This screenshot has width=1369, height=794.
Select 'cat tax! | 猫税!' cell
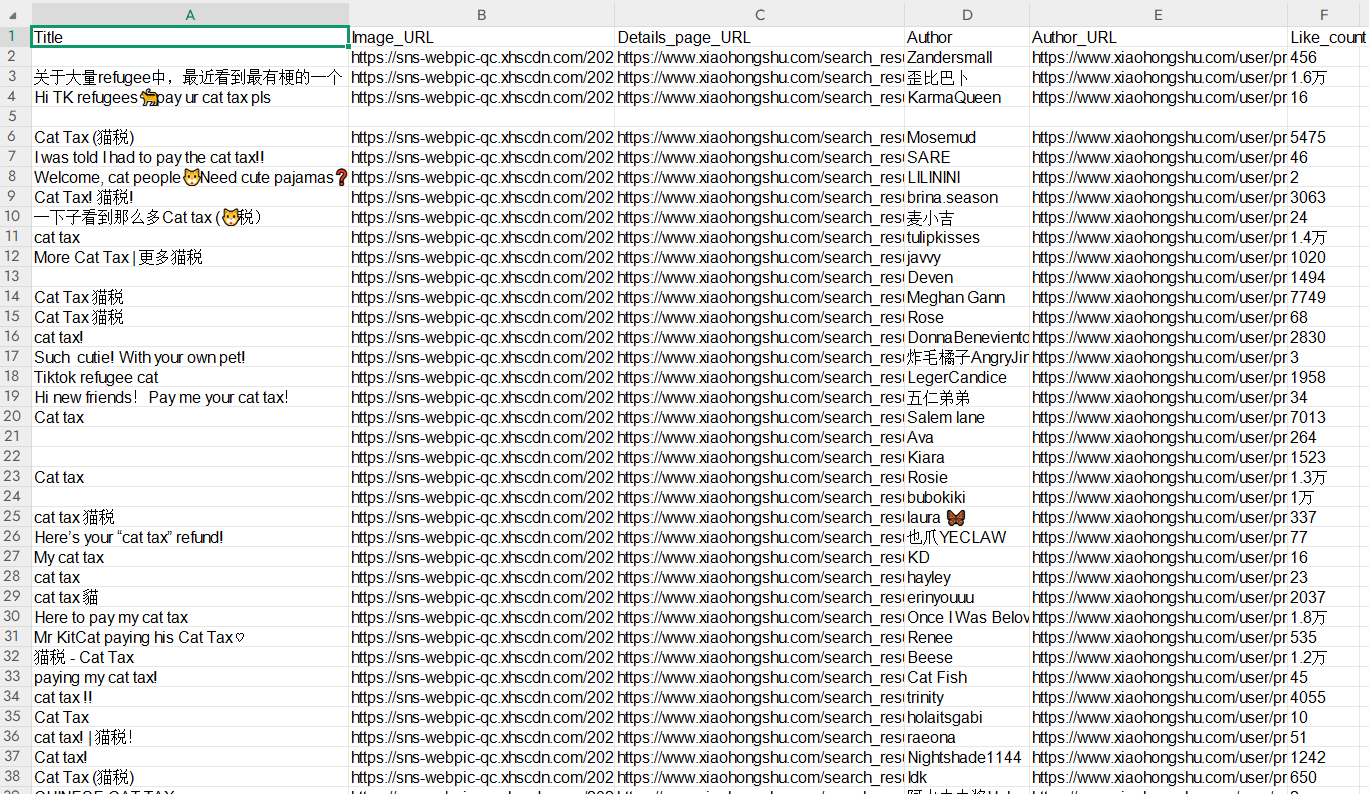190,737
